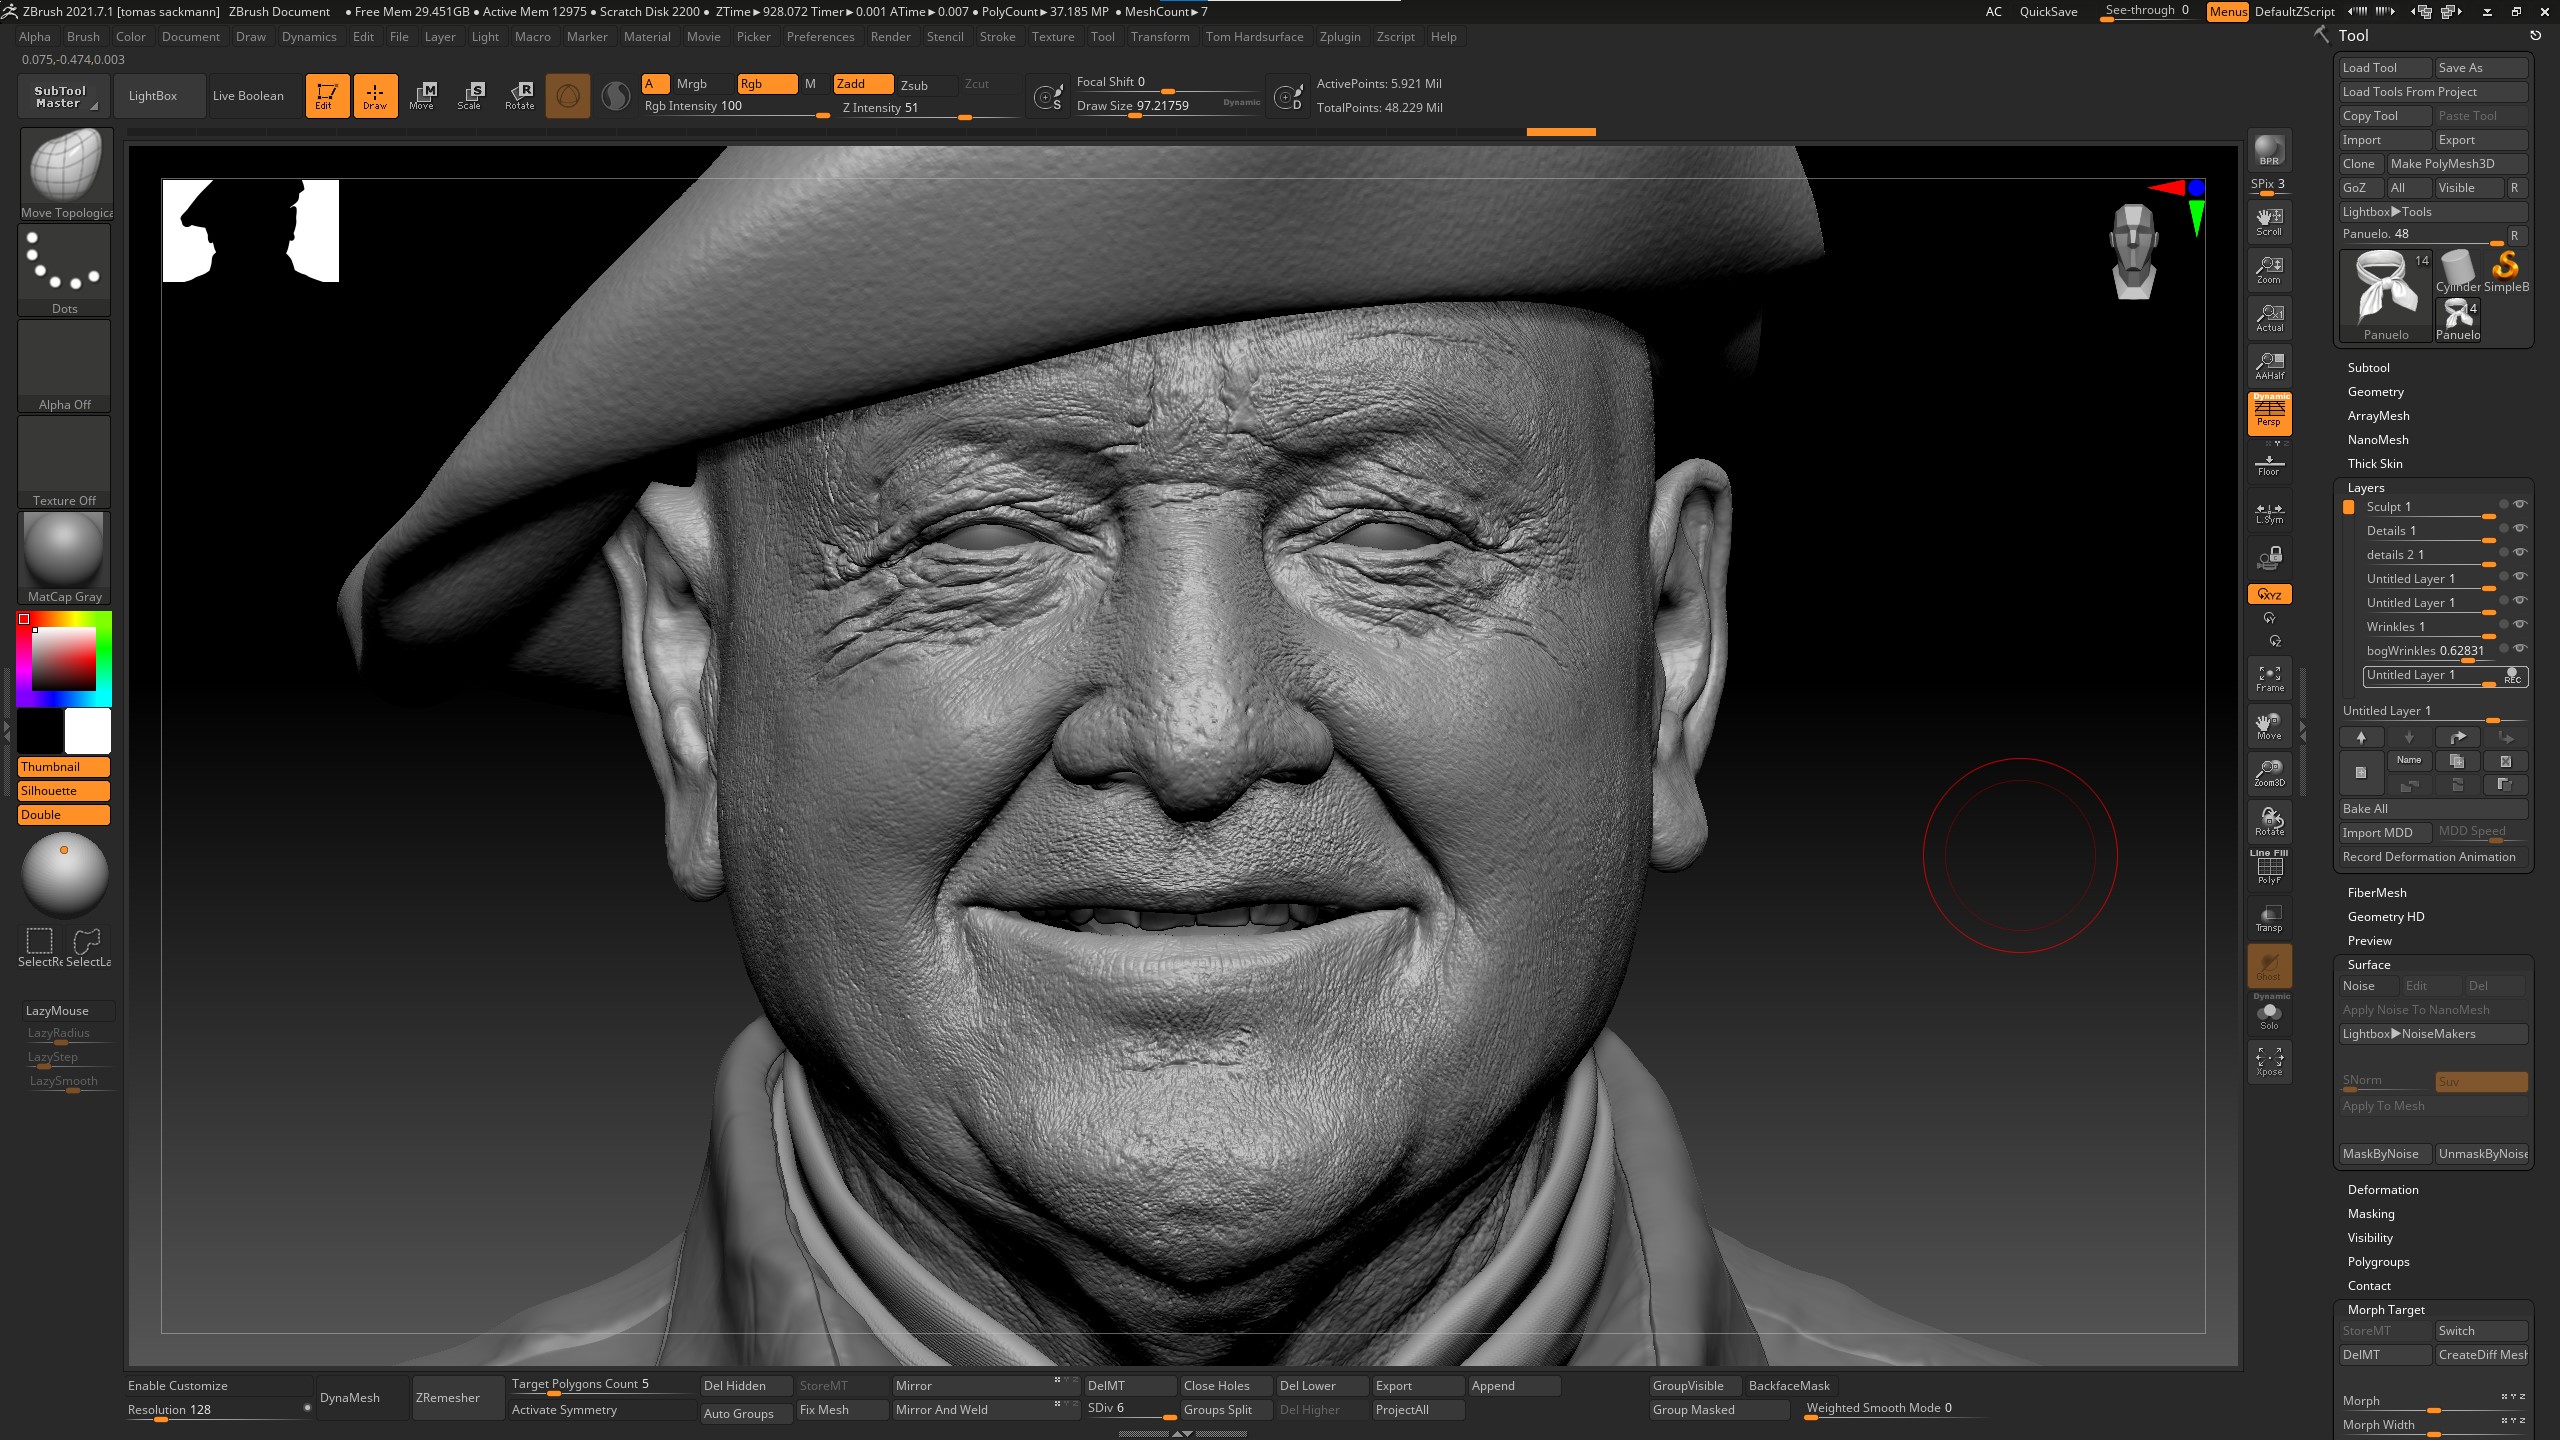Click the BPR render icon
The width and height of the screenshot is (2560, 1440).
pos(2269,150)
